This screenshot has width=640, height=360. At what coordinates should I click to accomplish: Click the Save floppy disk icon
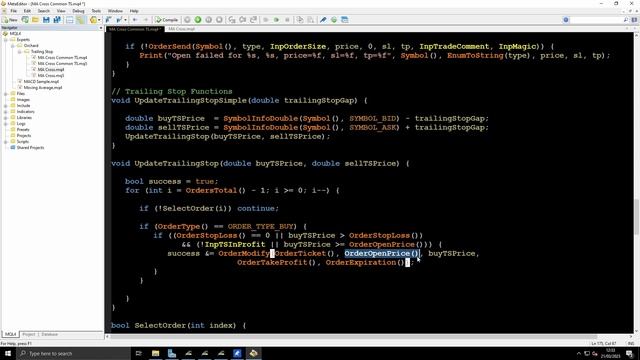coord(46,20)
